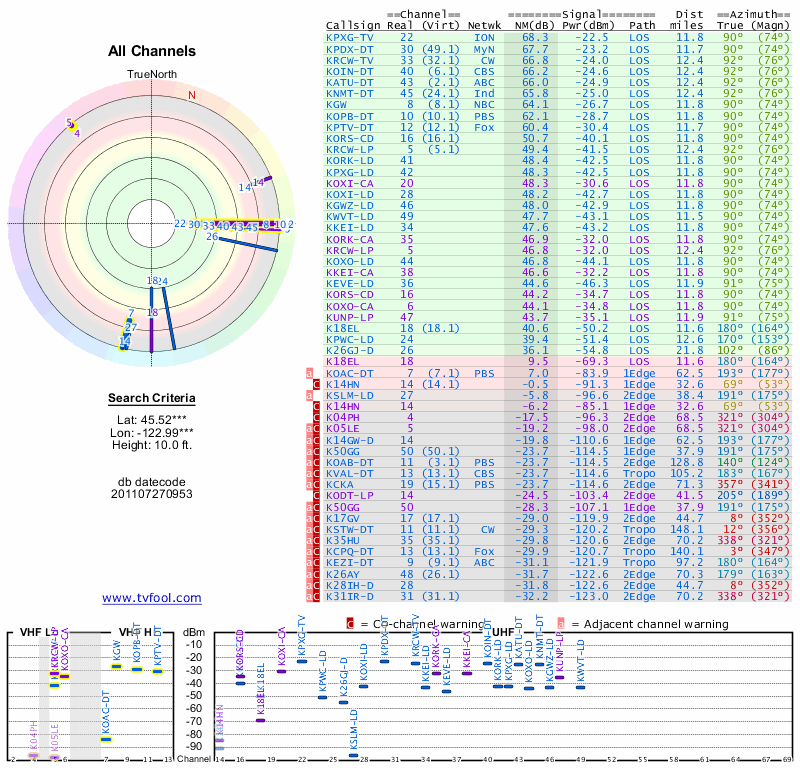Select the KGW callsign in the table

click(x=336, y=105)
